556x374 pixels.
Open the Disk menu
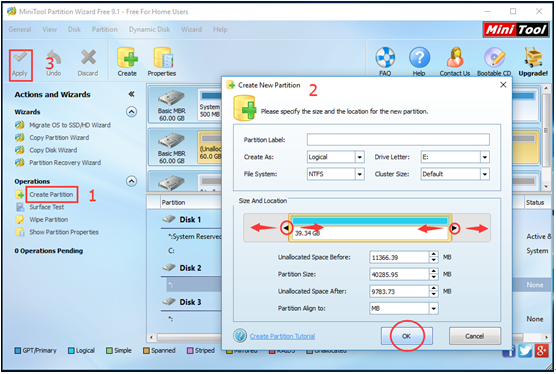point(74,29)
